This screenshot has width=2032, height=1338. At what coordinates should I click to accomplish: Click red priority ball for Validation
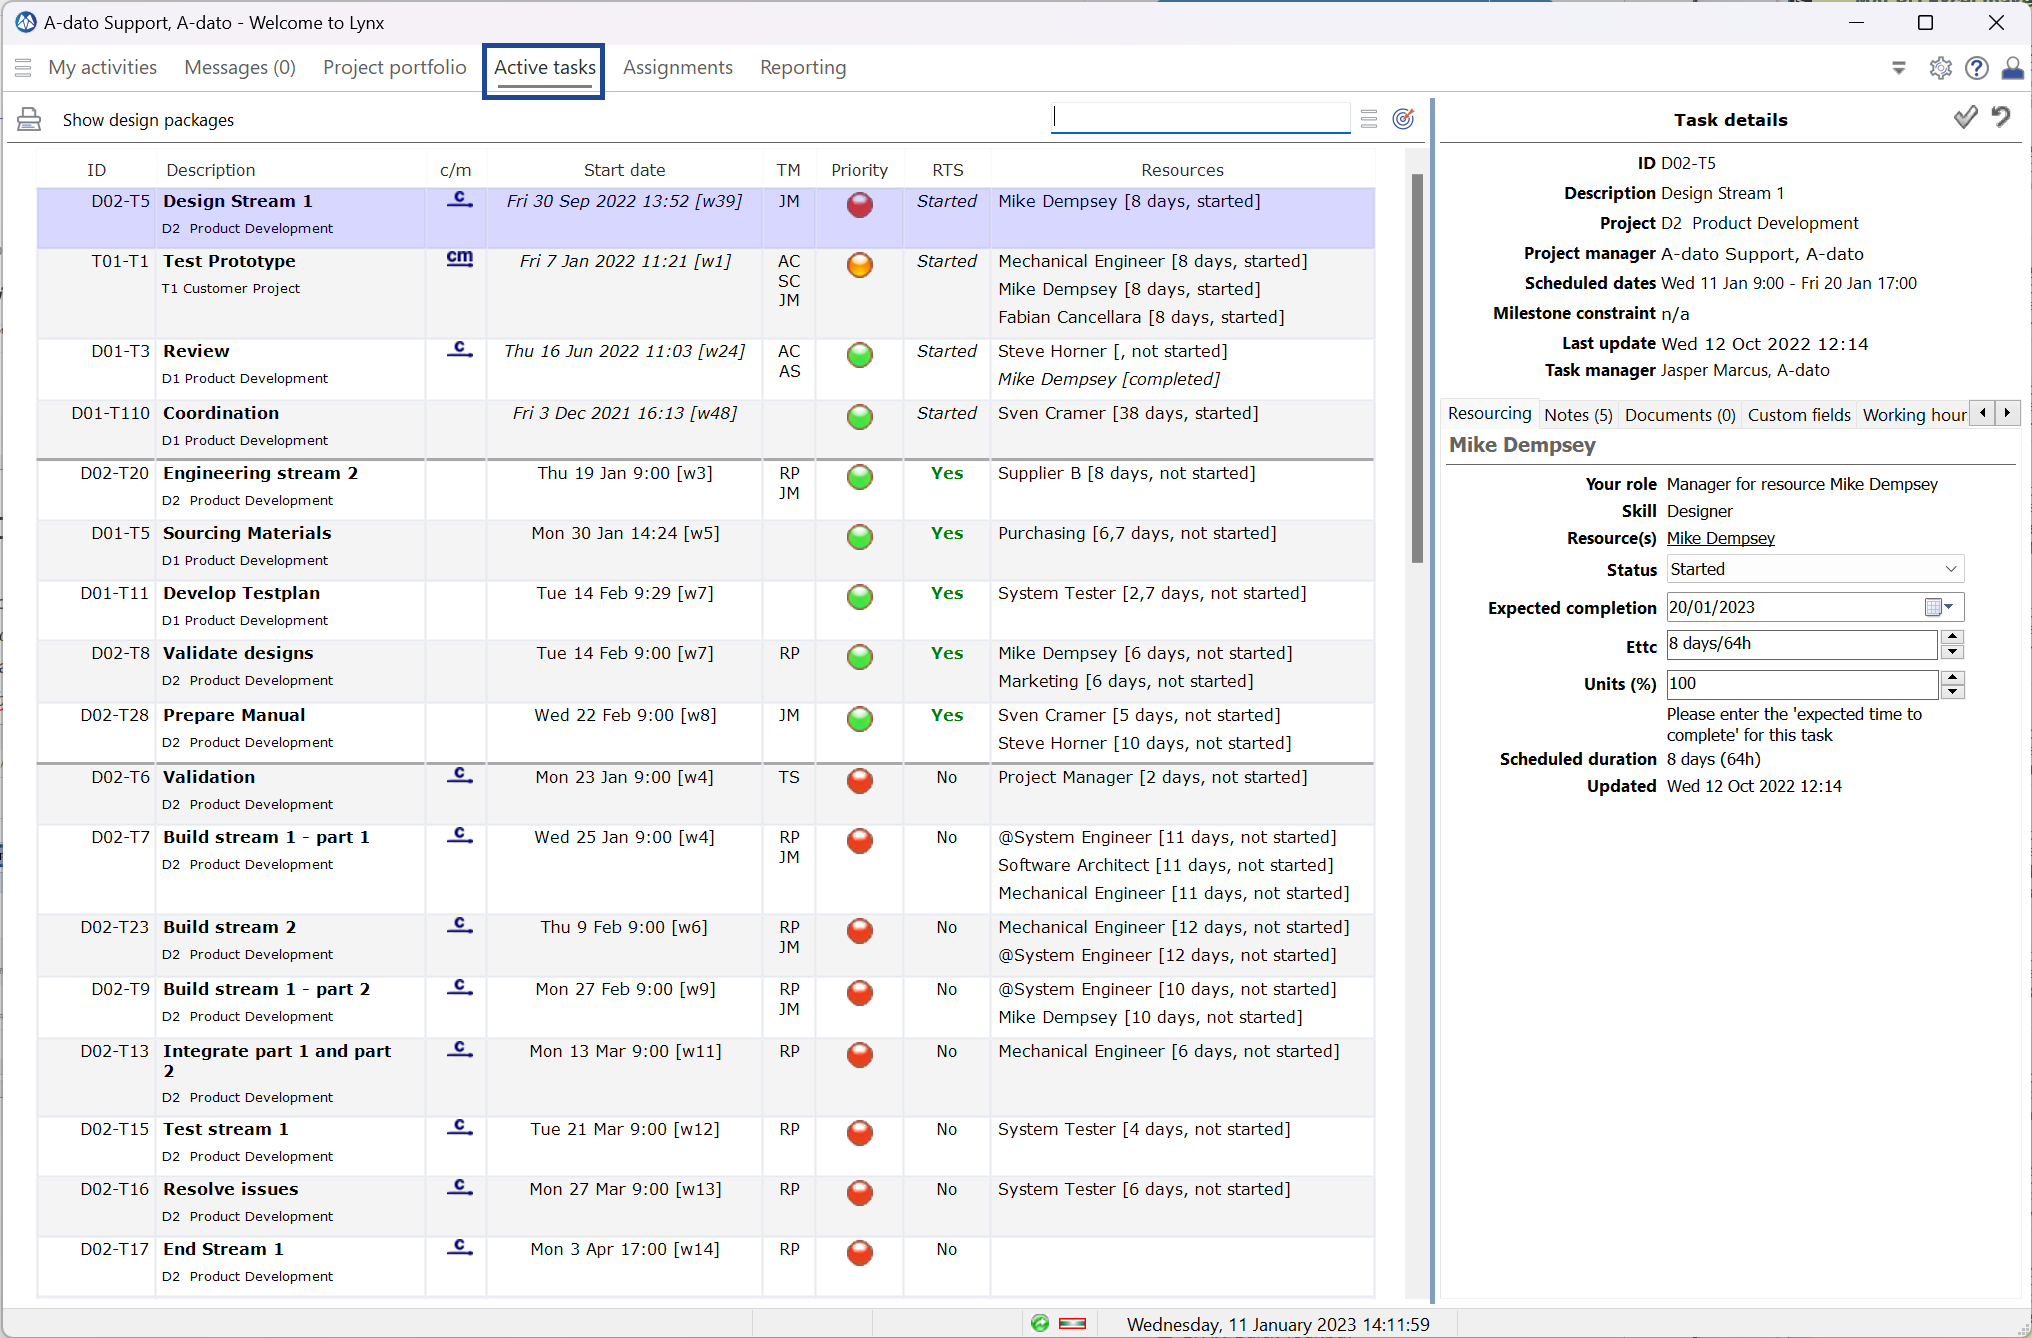click(x=859, y=781)
